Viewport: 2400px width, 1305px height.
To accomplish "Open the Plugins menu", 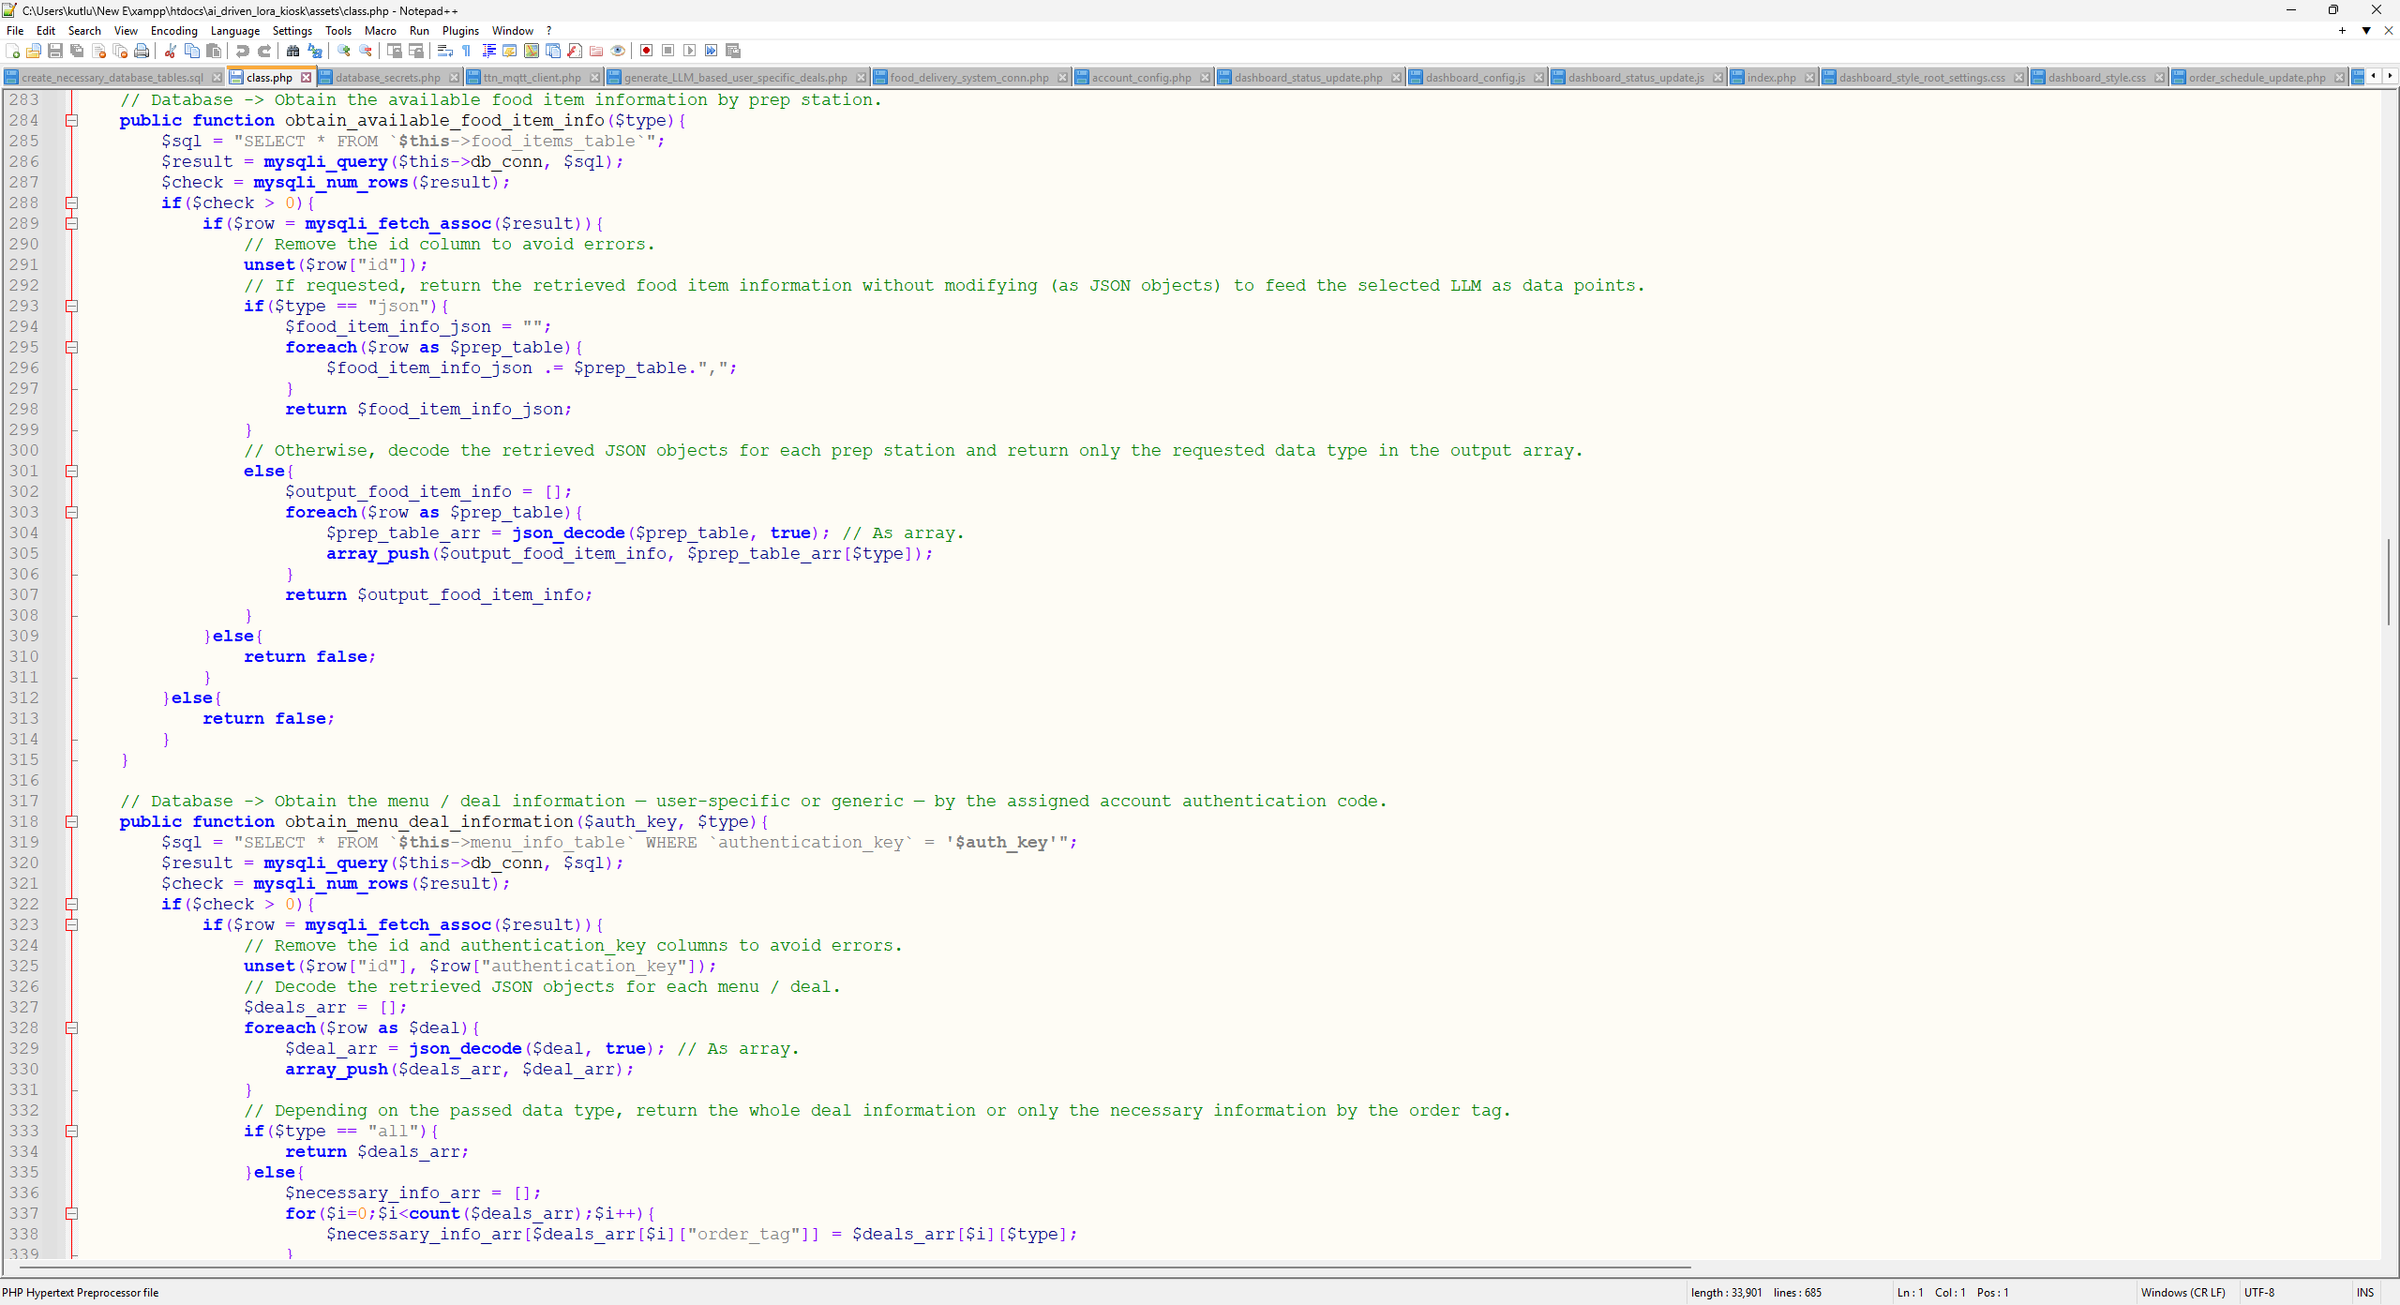I will point(460,31).
